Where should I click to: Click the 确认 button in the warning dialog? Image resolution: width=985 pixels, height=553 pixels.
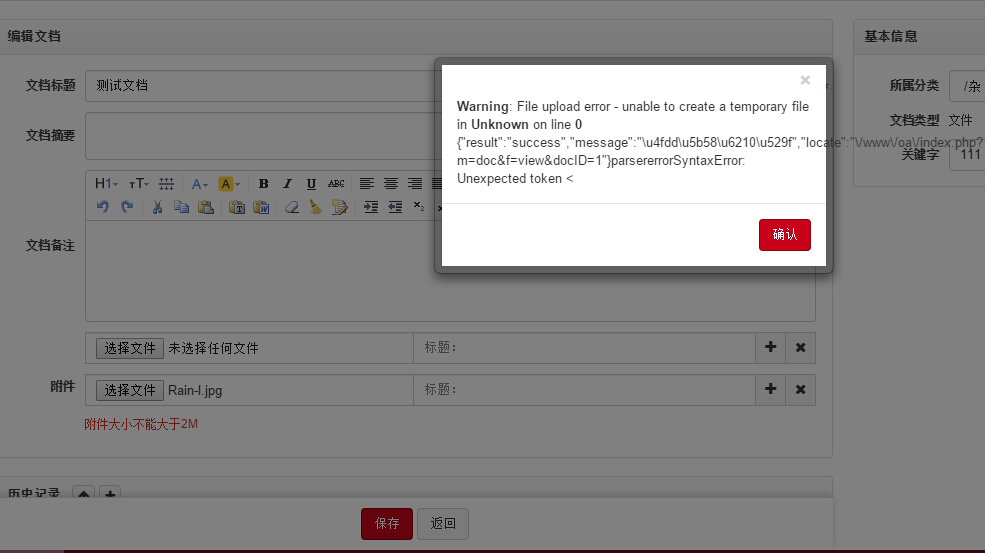tap(785, 234)
